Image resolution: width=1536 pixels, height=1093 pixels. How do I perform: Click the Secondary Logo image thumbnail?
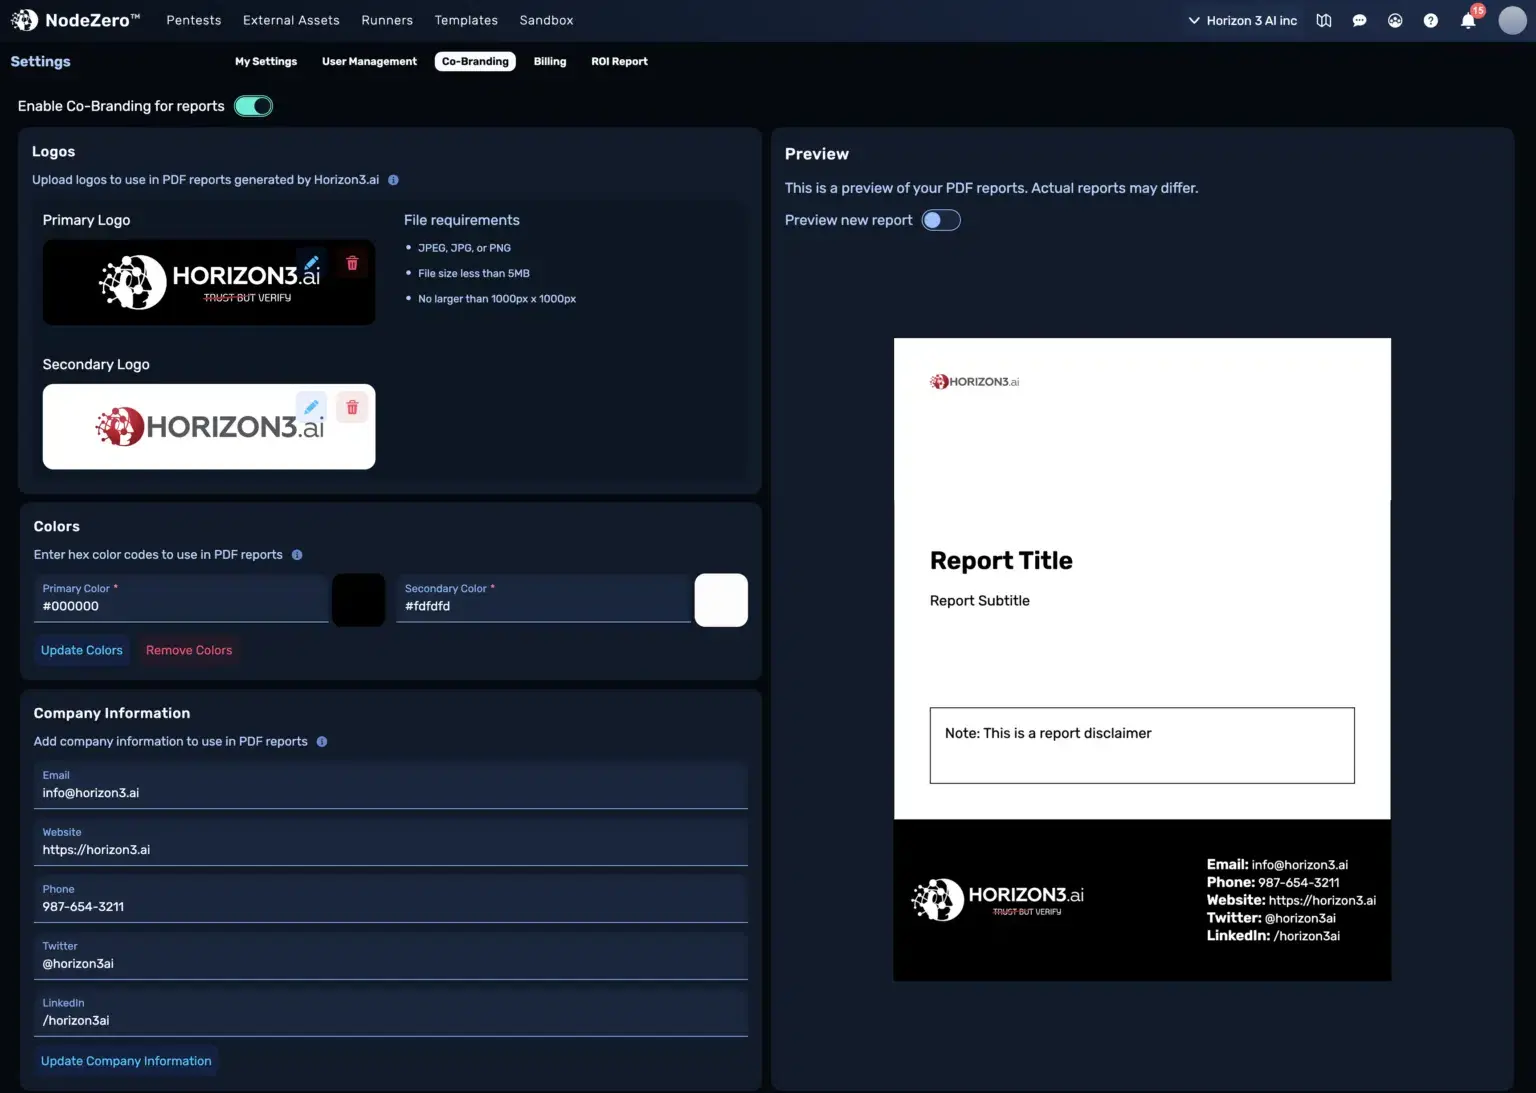tap(209, 427)
